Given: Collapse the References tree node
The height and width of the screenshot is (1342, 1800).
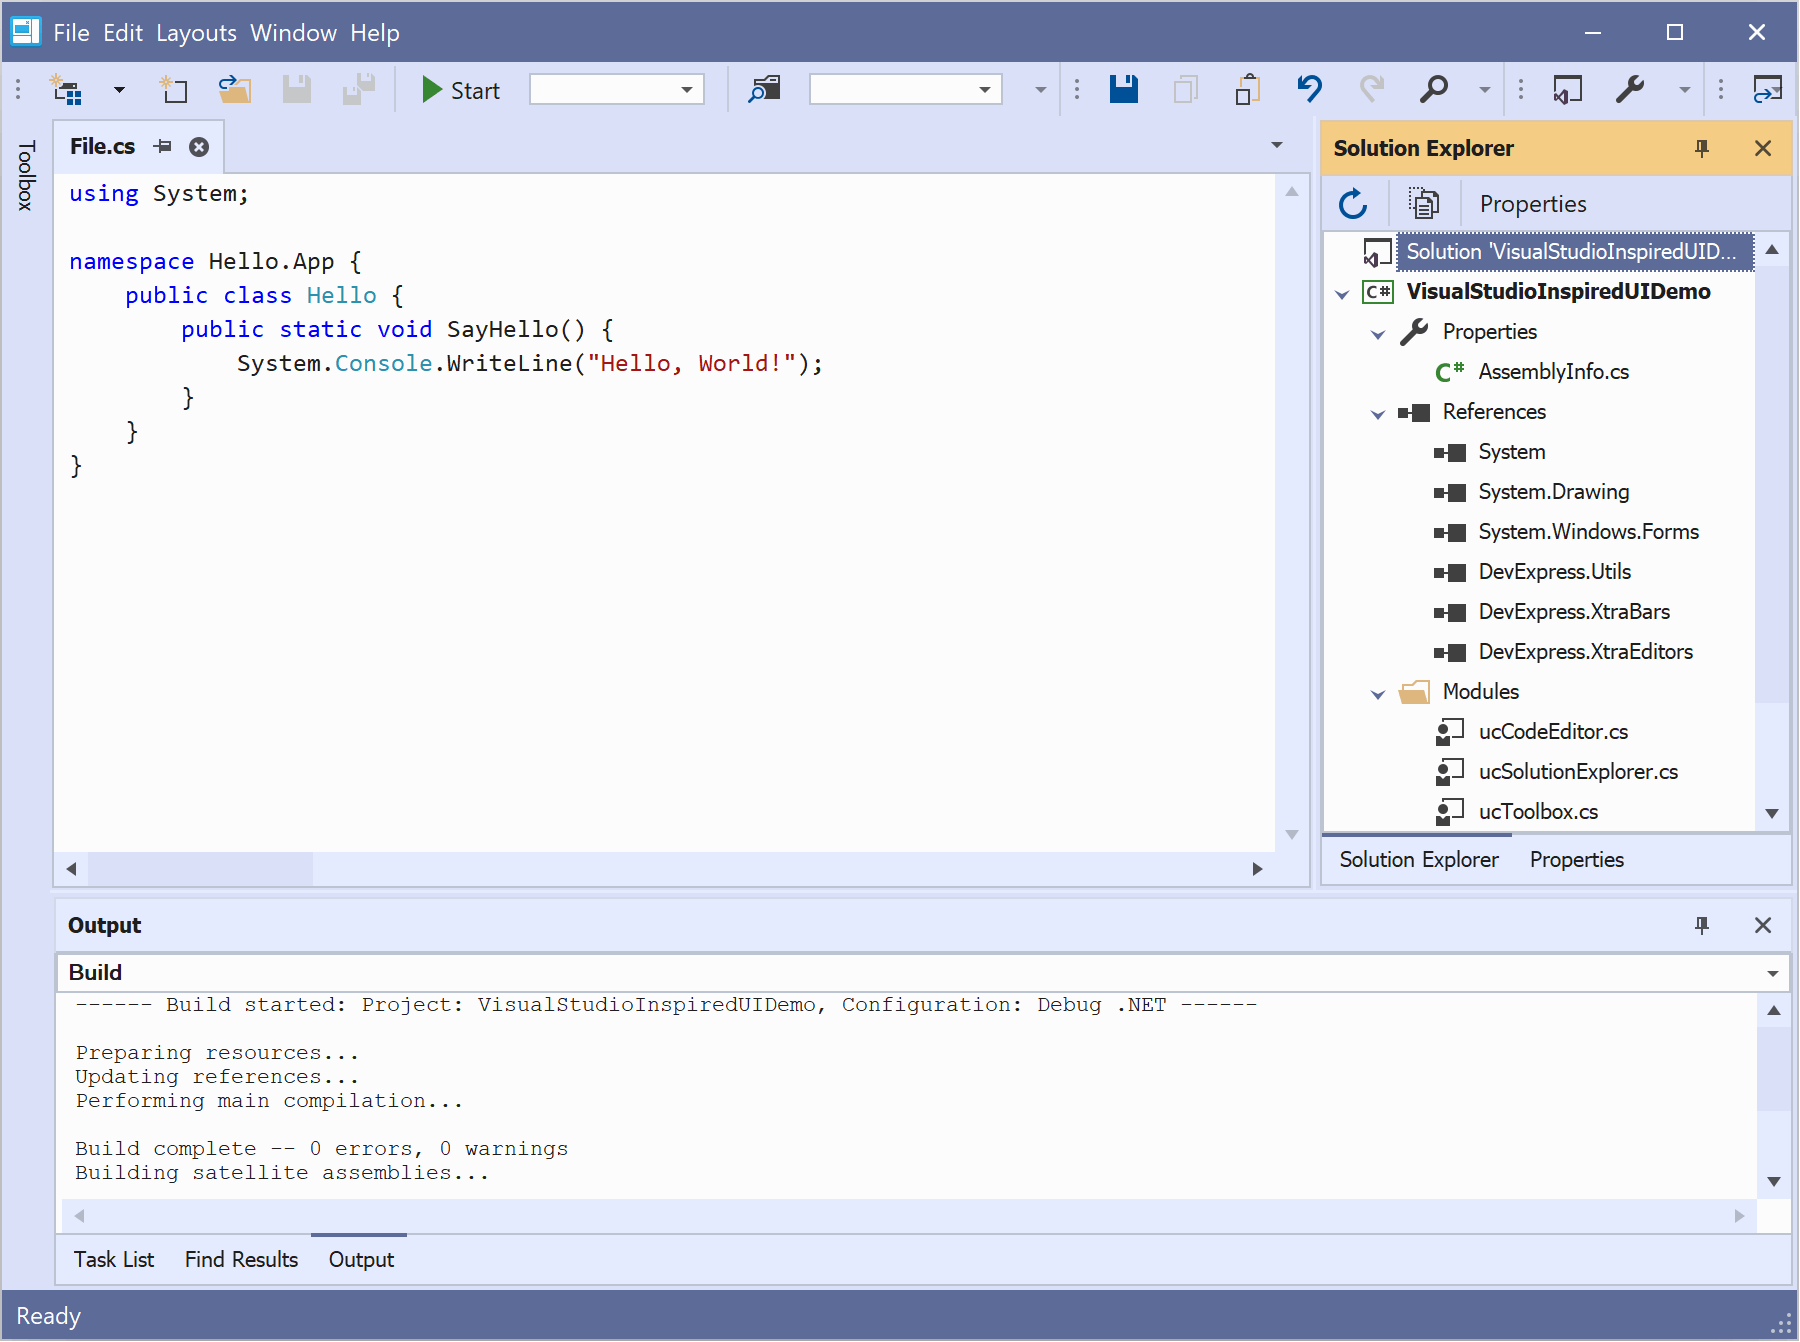Looking at the screenshot, I should 1378,413.
